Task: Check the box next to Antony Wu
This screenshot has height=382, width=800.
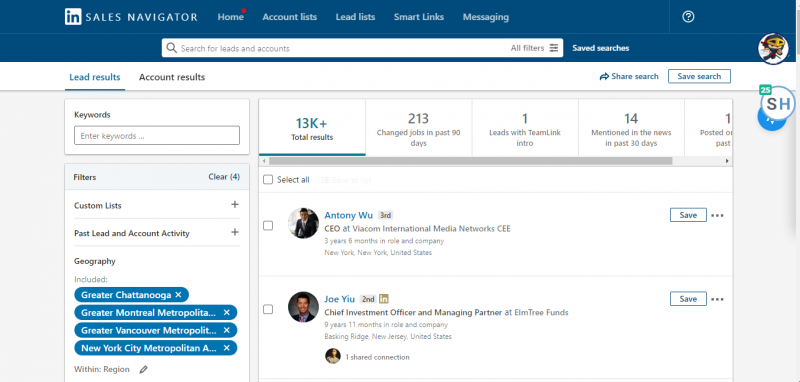Action: point(268,225)
